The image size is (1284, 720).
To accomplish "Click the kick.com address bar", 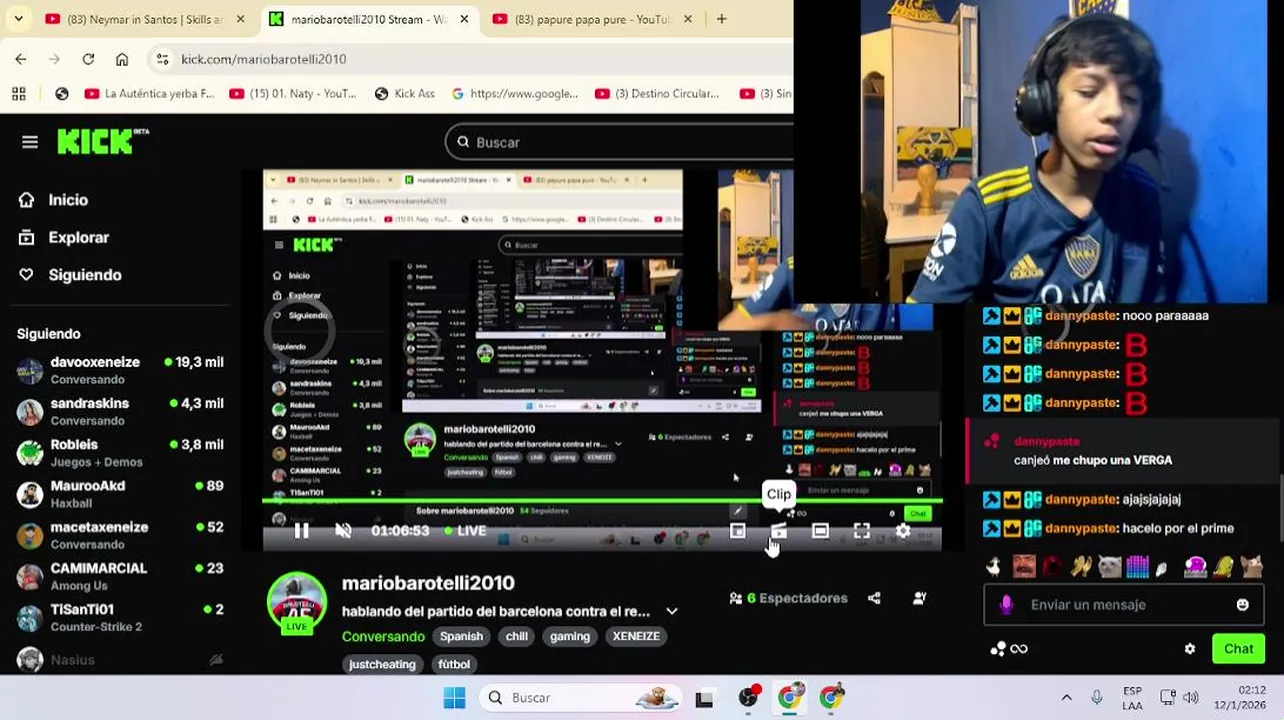I will pyautogui.click(x=470, y=59).
